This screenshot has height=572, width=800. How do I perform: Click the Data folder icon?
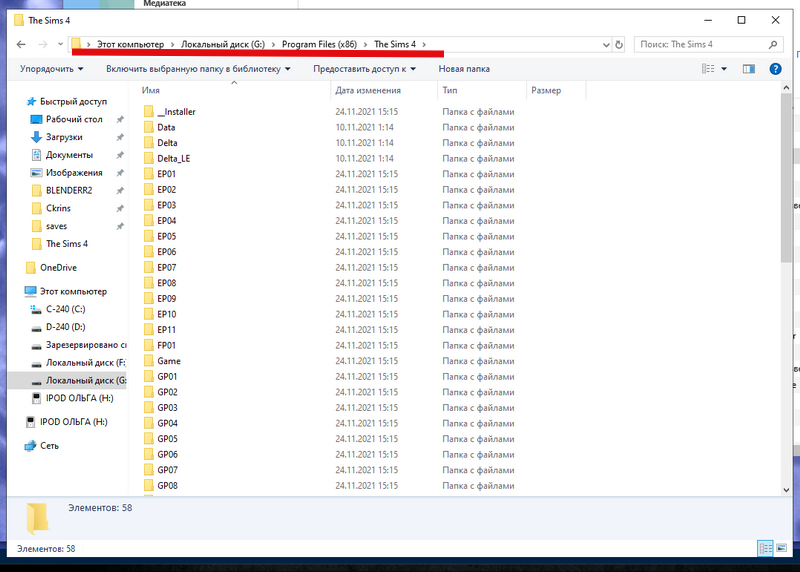tap(148, 127)
